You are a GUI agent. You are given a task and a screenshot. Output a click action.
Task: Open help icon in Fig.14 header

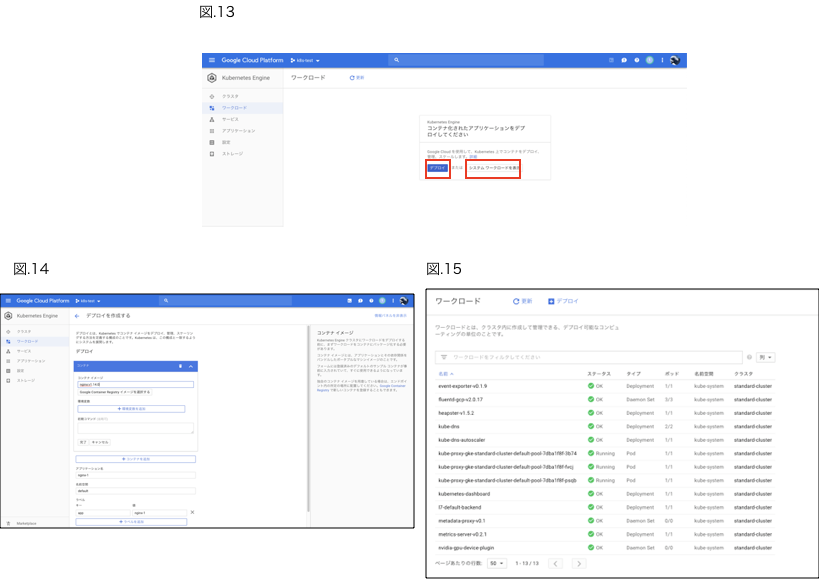coord(371,301)
